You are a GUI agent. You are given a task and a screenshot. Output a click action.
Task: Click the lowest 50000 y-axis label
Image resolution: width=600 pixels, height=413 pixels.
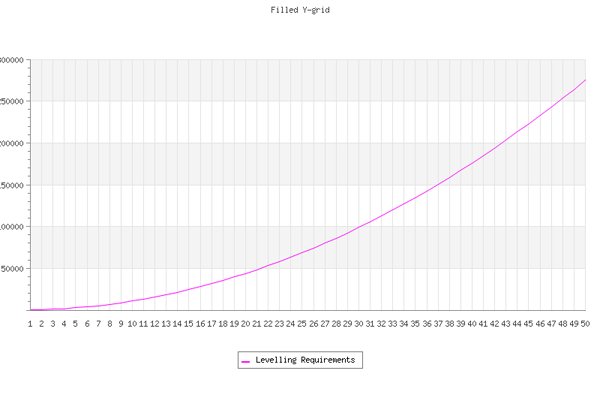(12, 269)
